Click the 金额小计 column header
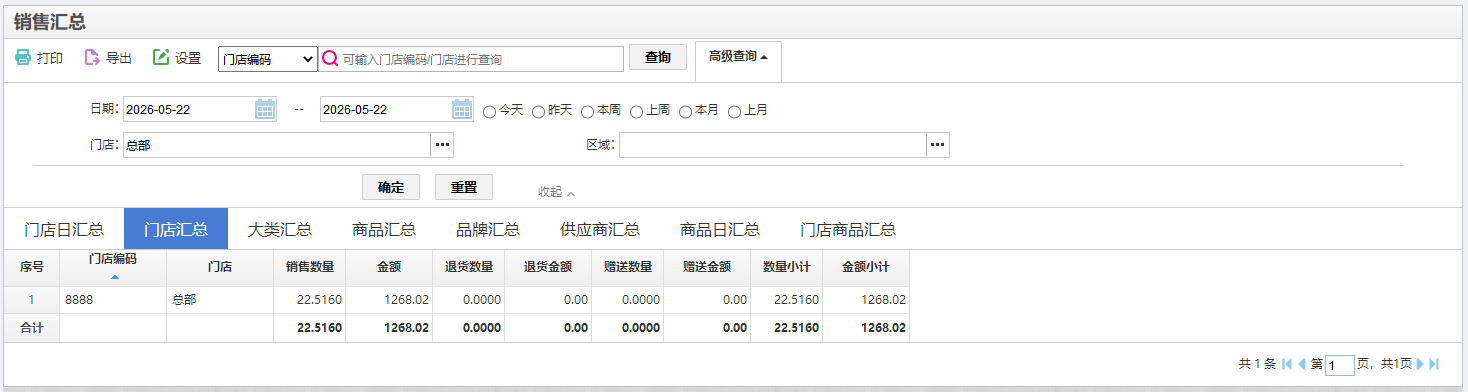1468x392 pixels. click(866, 267)
